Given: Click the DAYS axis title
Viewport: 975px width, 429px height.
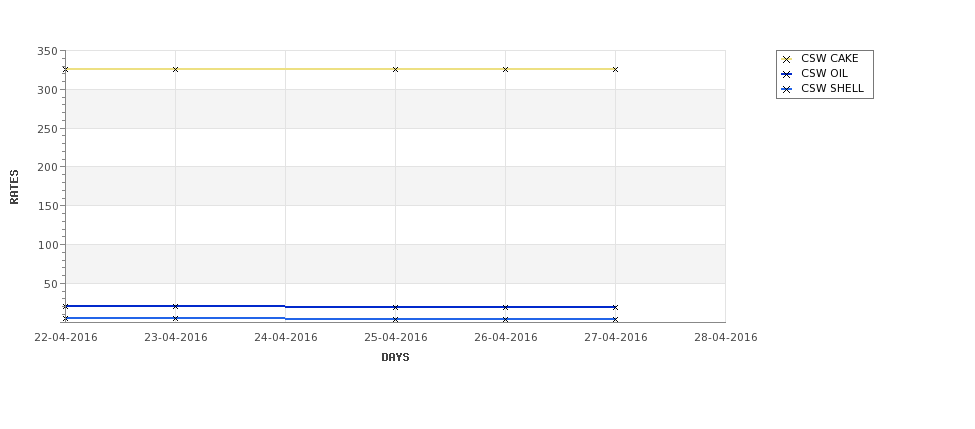Looking at the screenshot, I should (x=395, y=358).
